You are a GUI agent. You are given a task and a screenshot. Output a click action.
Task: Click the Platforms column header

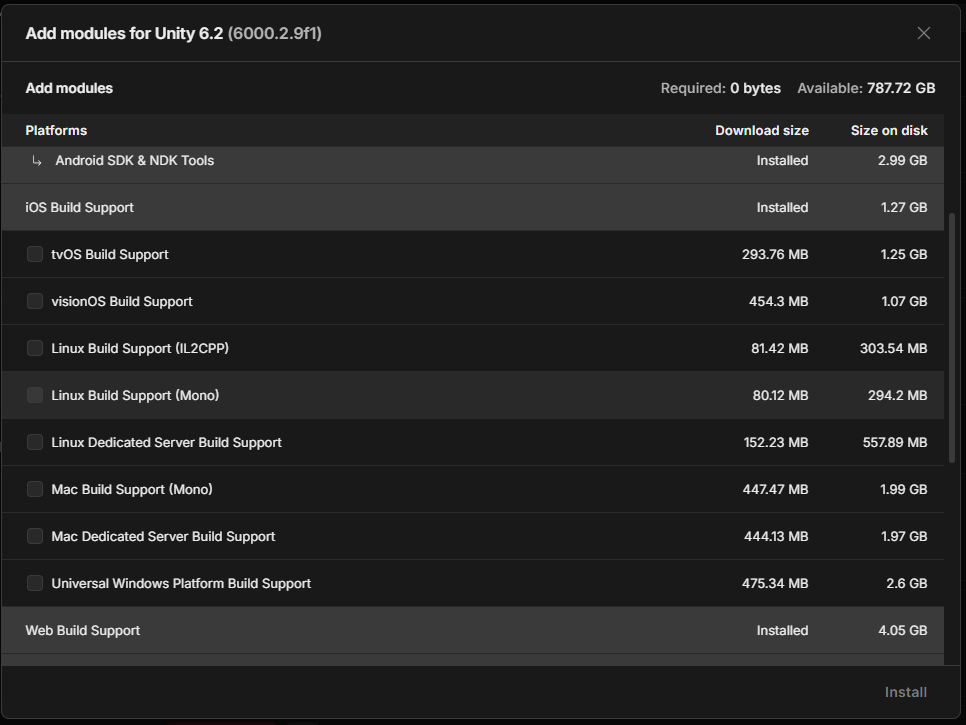pyautogui.click(x=56, y=130)
